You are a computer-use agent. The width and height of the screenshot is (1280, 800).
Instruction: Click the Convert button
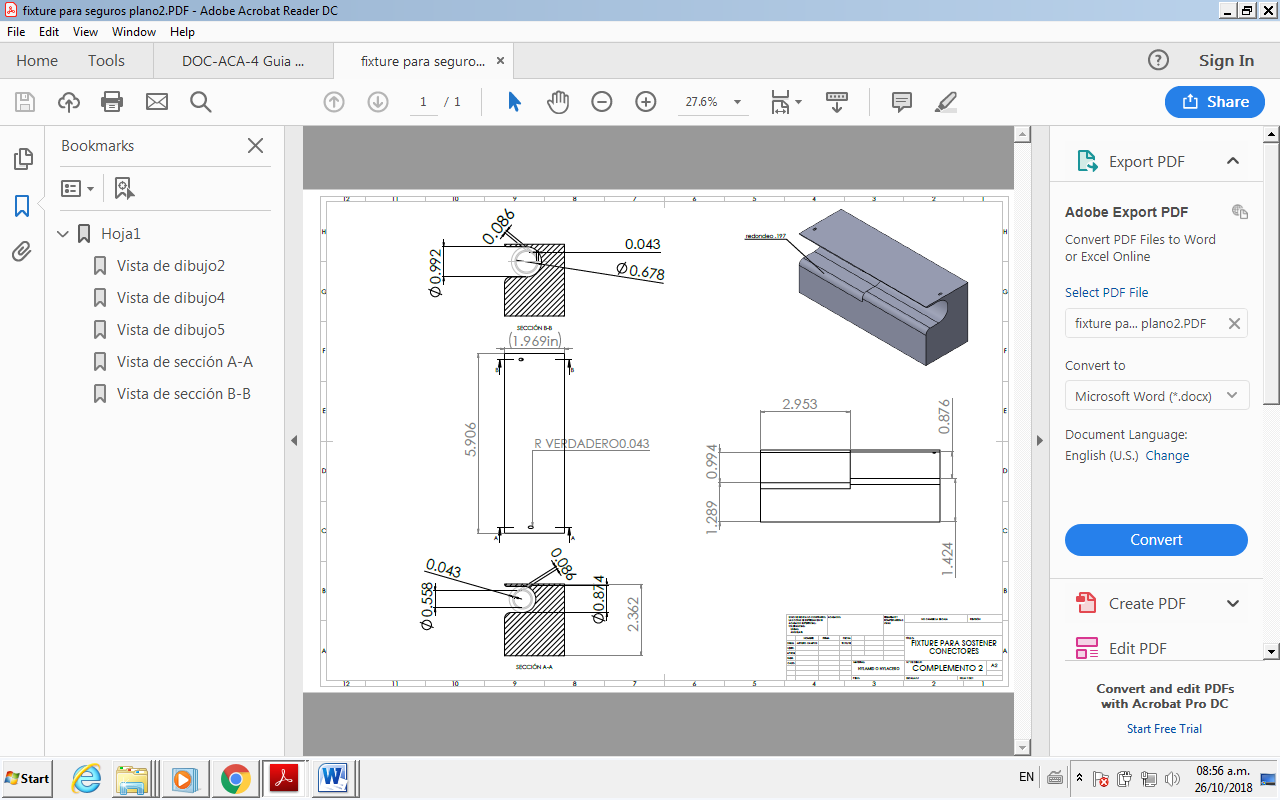(x=1156, y=539)
